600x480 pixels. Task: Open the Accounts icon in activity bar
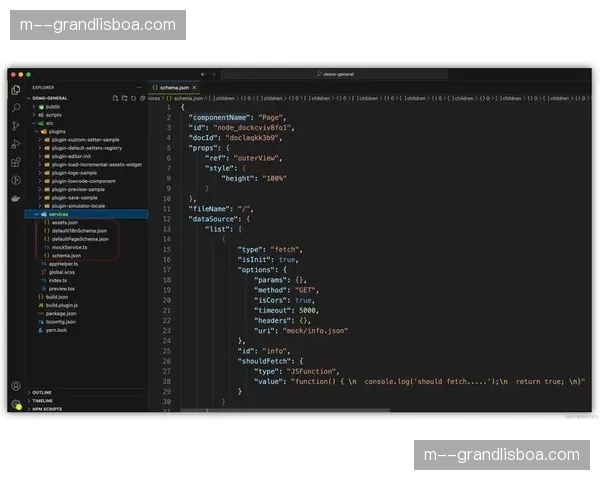[15, 386]
